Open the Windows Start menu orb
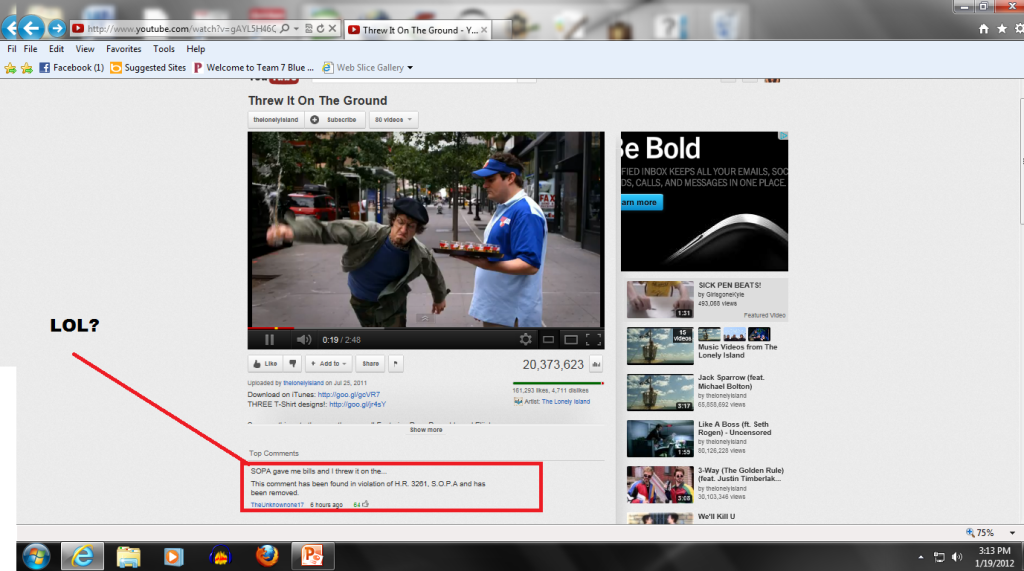The height and width of the screenshot is (571, 1024). [36, 557]
